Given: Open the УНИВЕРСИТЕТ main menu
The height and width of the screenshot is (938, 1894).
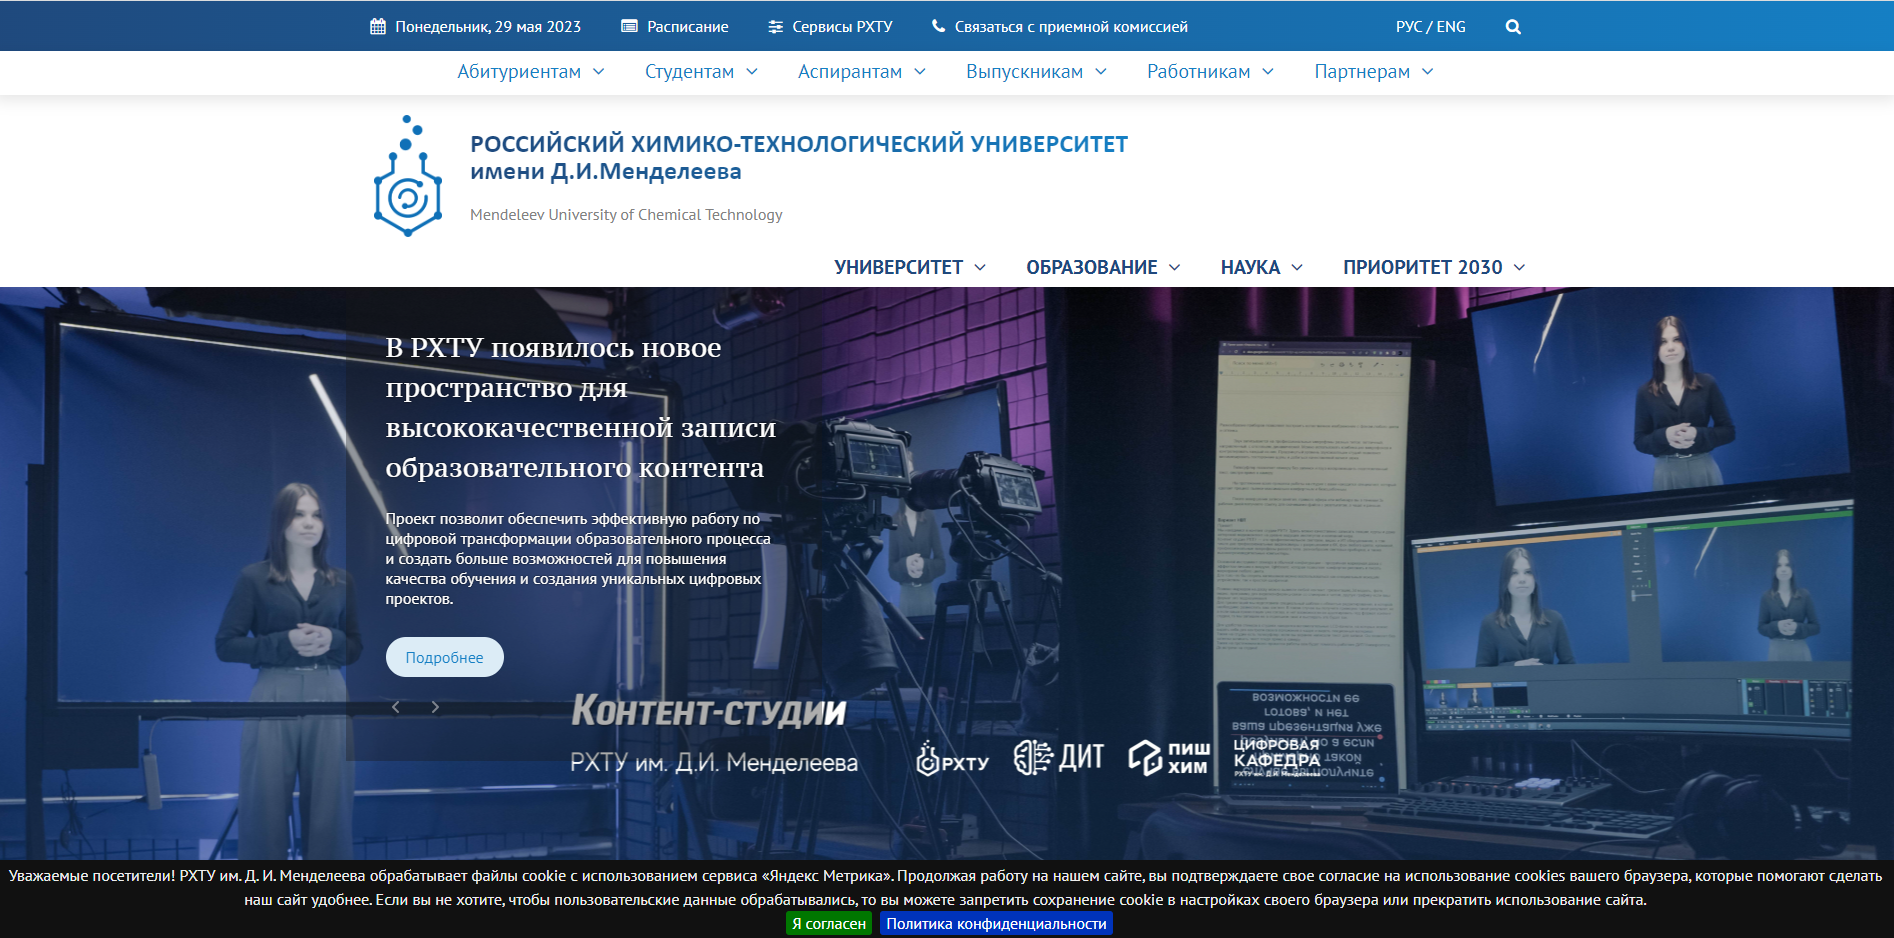Looking at the screenshot, I should (910, 267).
